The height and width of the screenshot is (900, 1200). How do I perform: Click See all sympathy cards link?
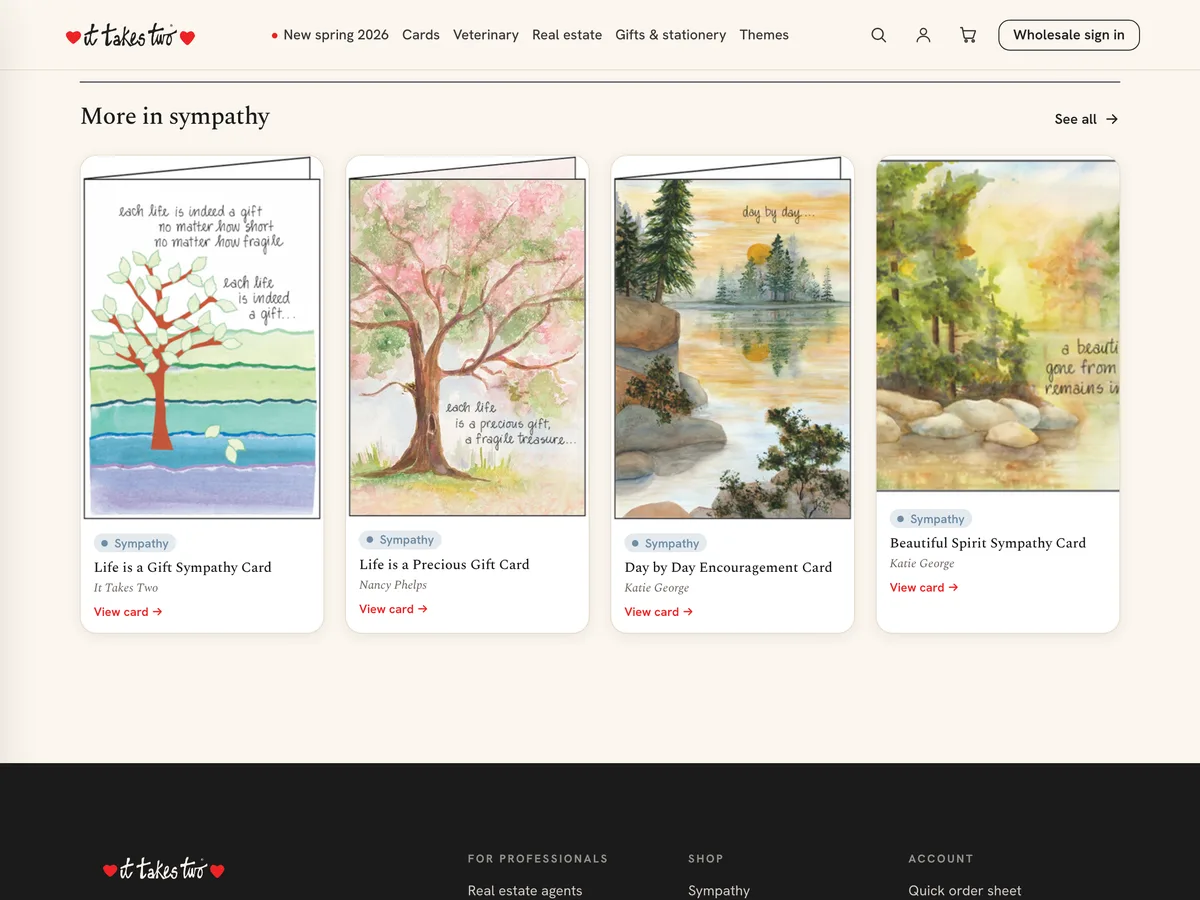(x=1086, y=119)
